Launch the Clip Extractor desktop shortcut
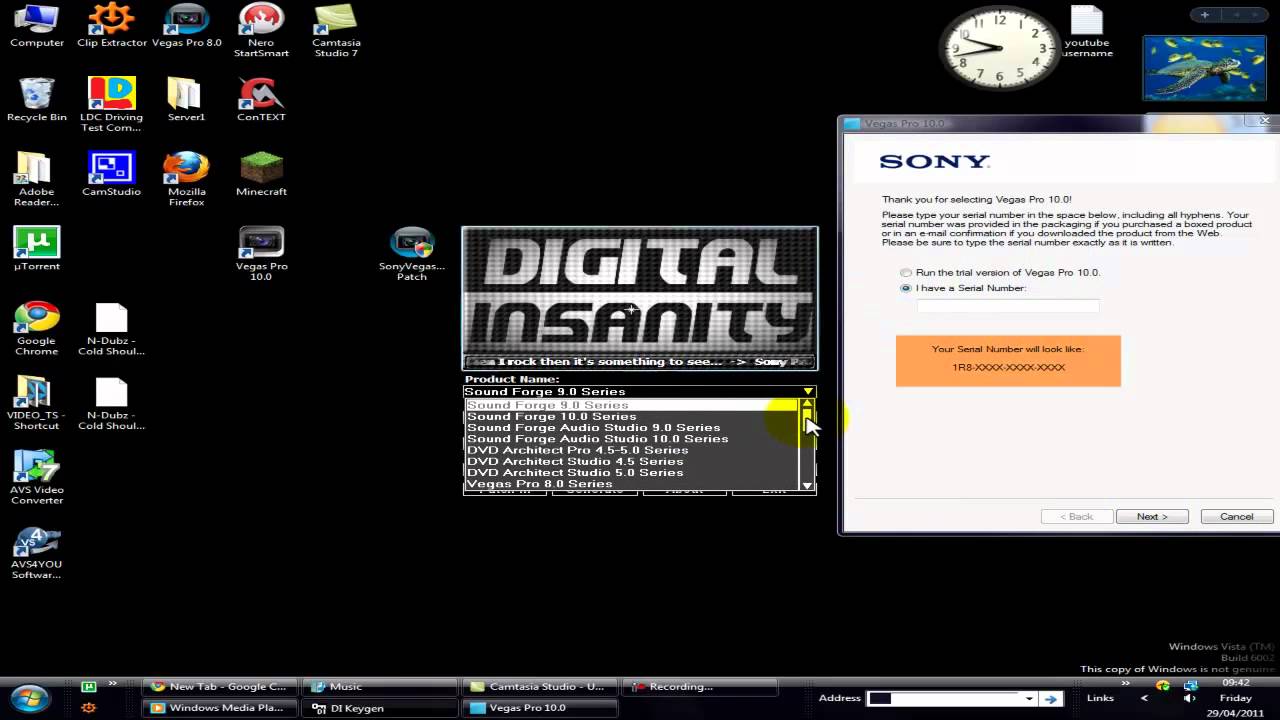Screen dimensions: 1280x720 pyautogui.click(x=112, y=27)
